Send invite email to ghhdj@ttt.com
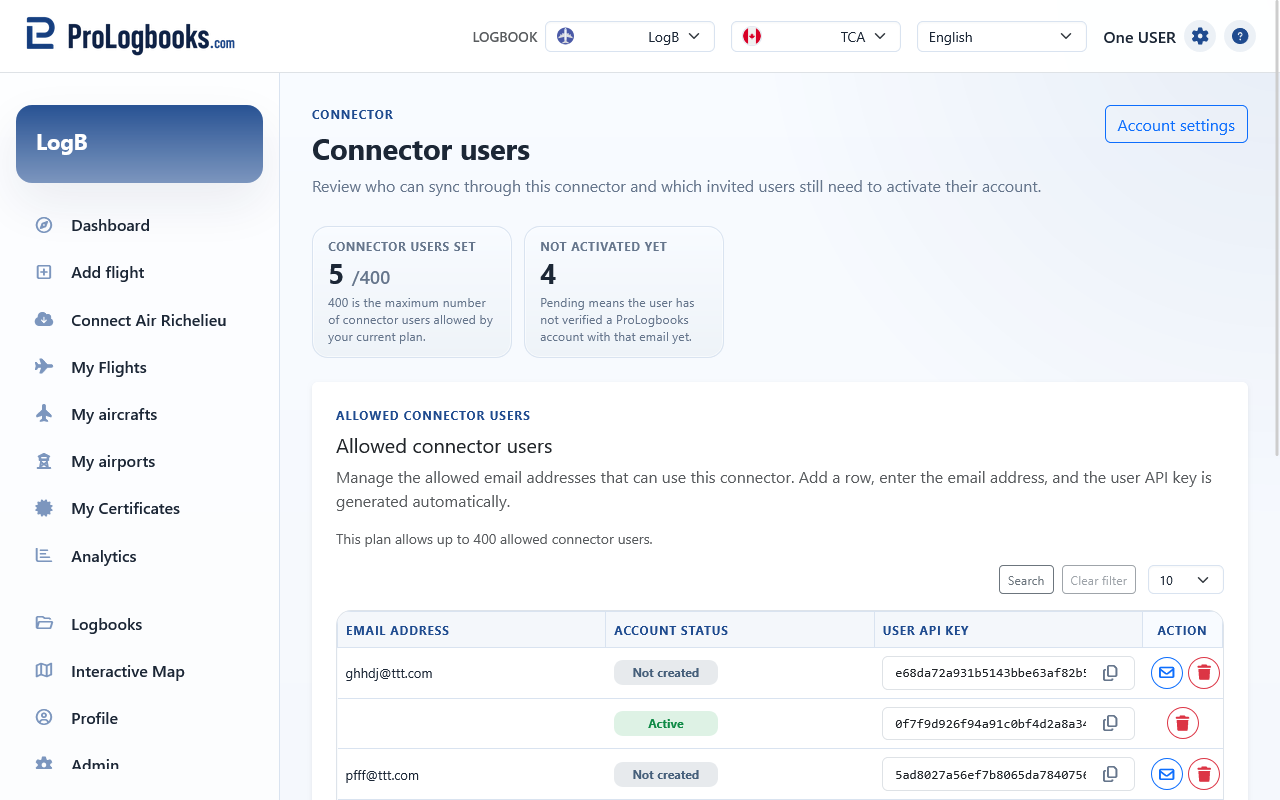The width and height of the screenshot is (1280, 800). (x=1167, y=673)
